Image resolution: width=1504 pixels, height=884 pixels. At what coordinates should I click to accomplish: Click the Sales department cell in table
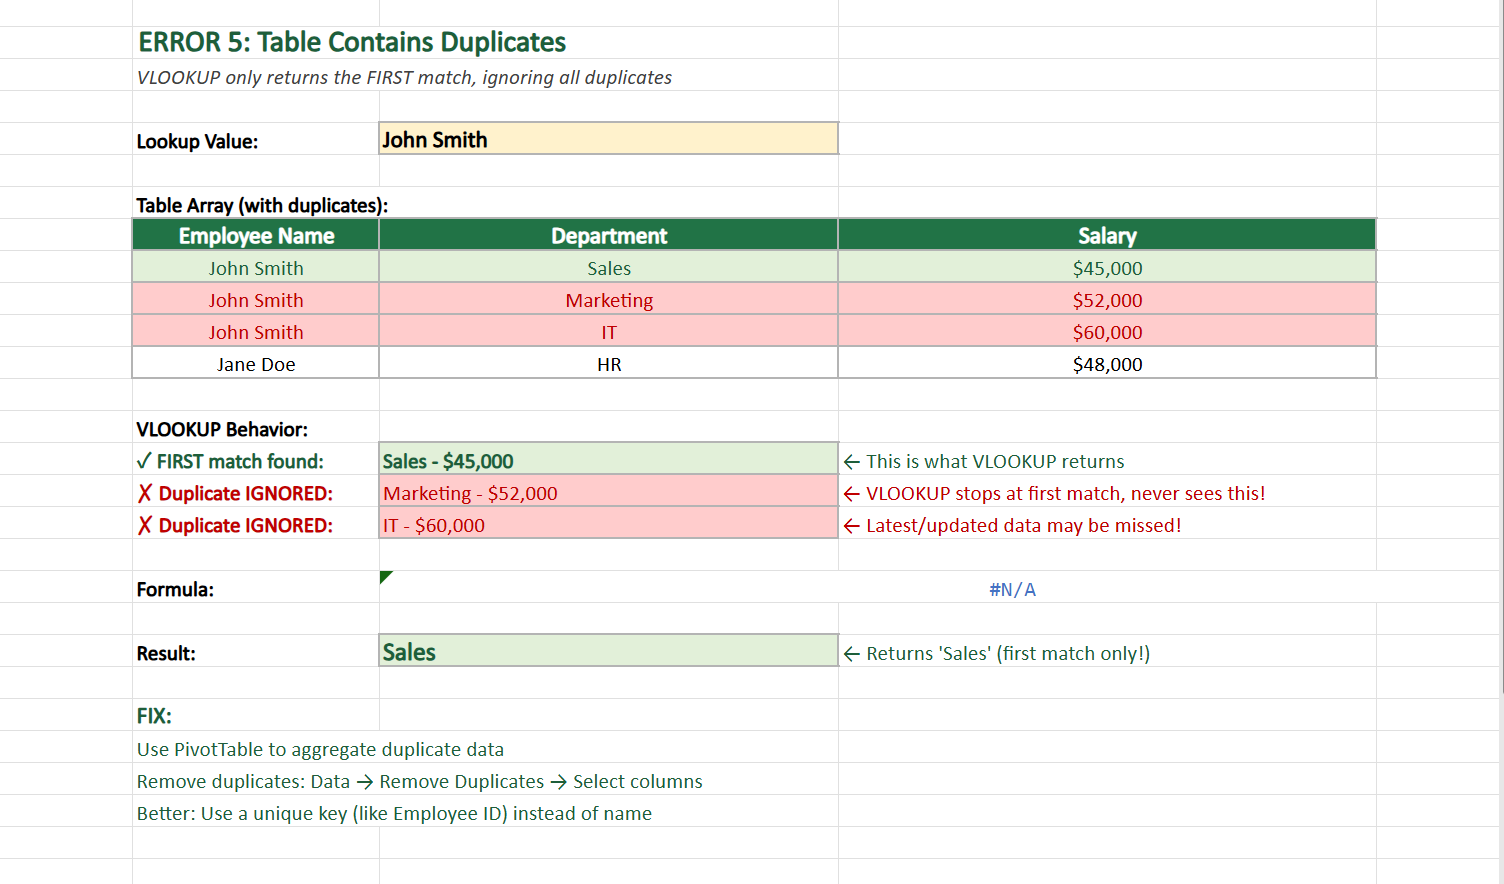(x=608, y=268)
